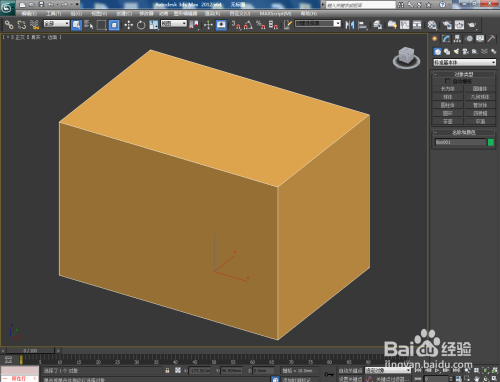Open the Views menu

click(99, 14)
